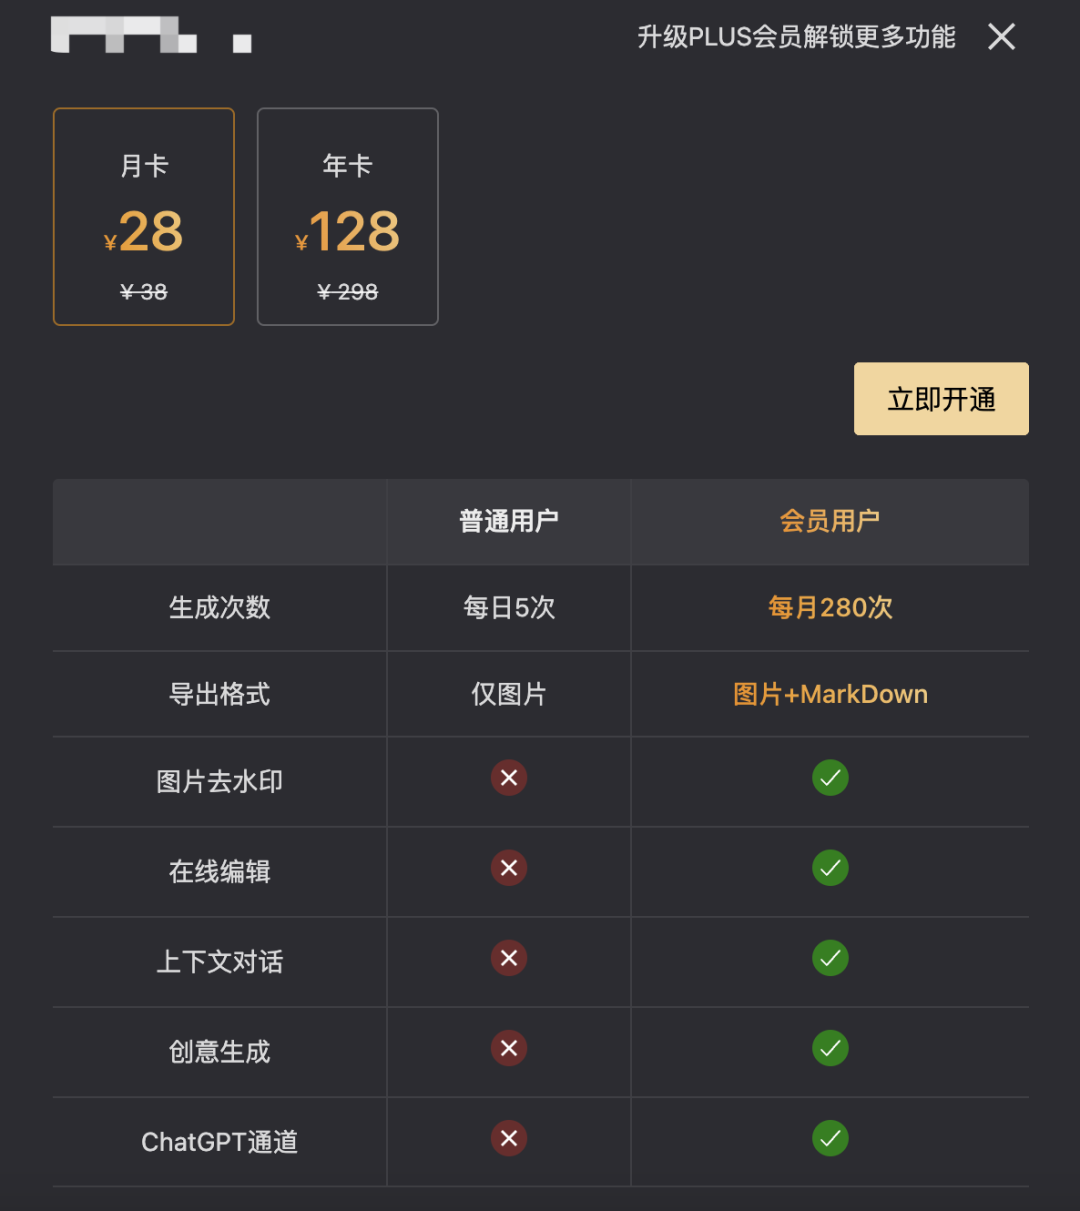Click the 每月280次 member quota text
The height and width of the screenshot is (1211, 1080).
830,608
